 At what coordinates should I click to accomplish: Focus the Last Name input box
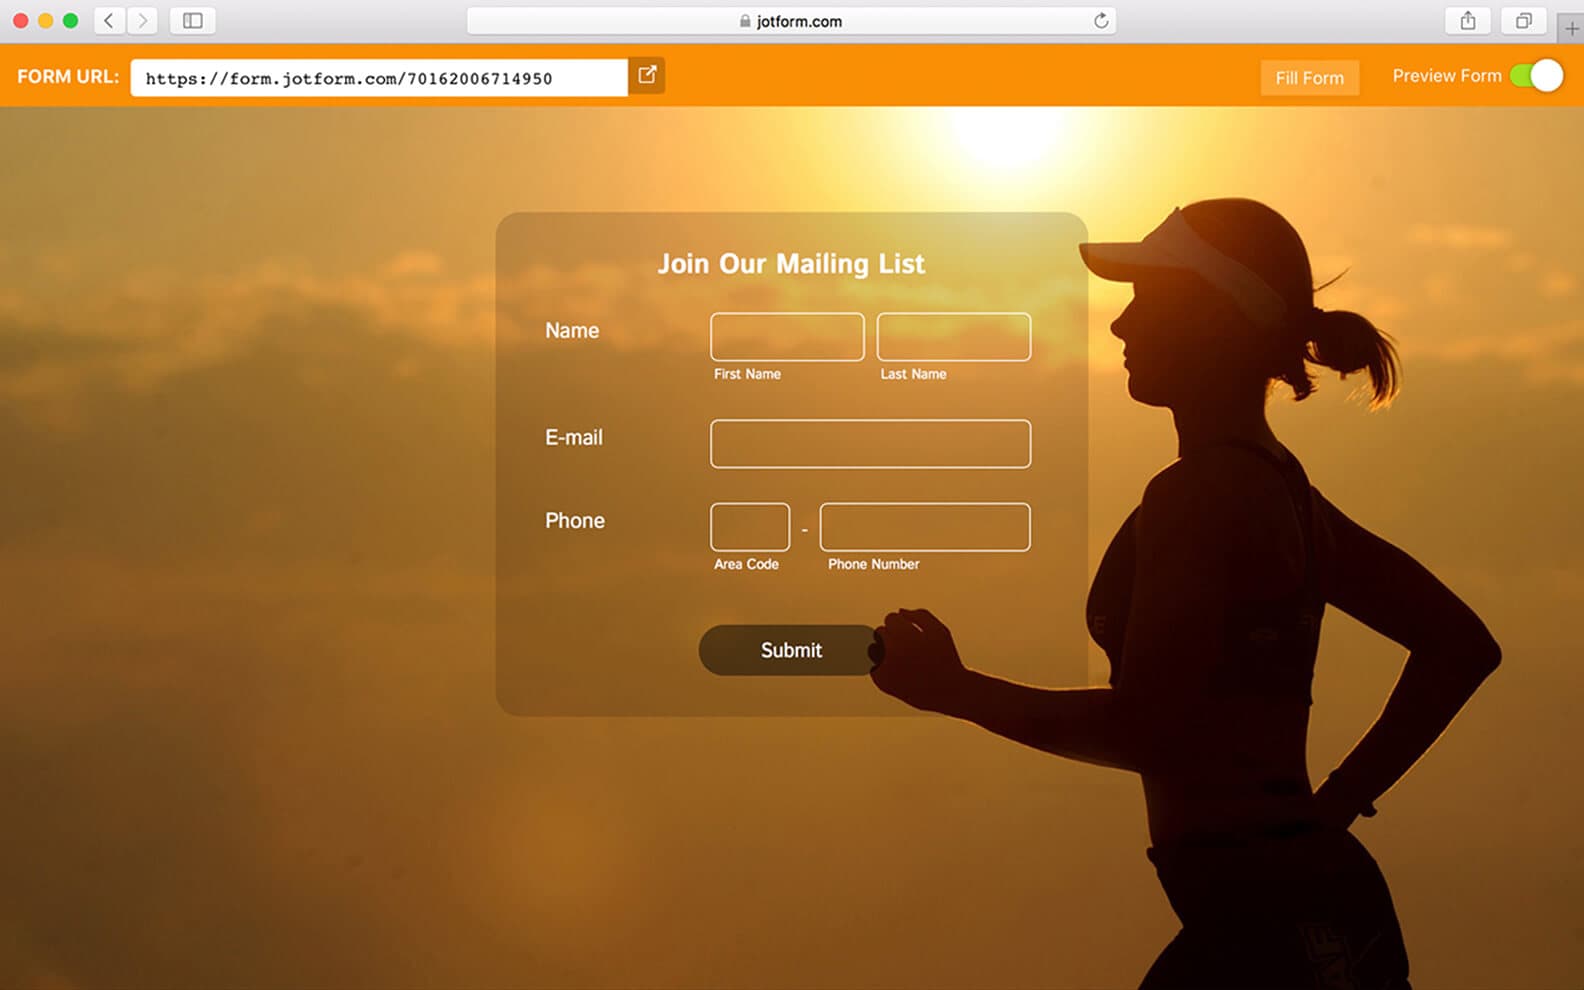(x=953, y=337)
